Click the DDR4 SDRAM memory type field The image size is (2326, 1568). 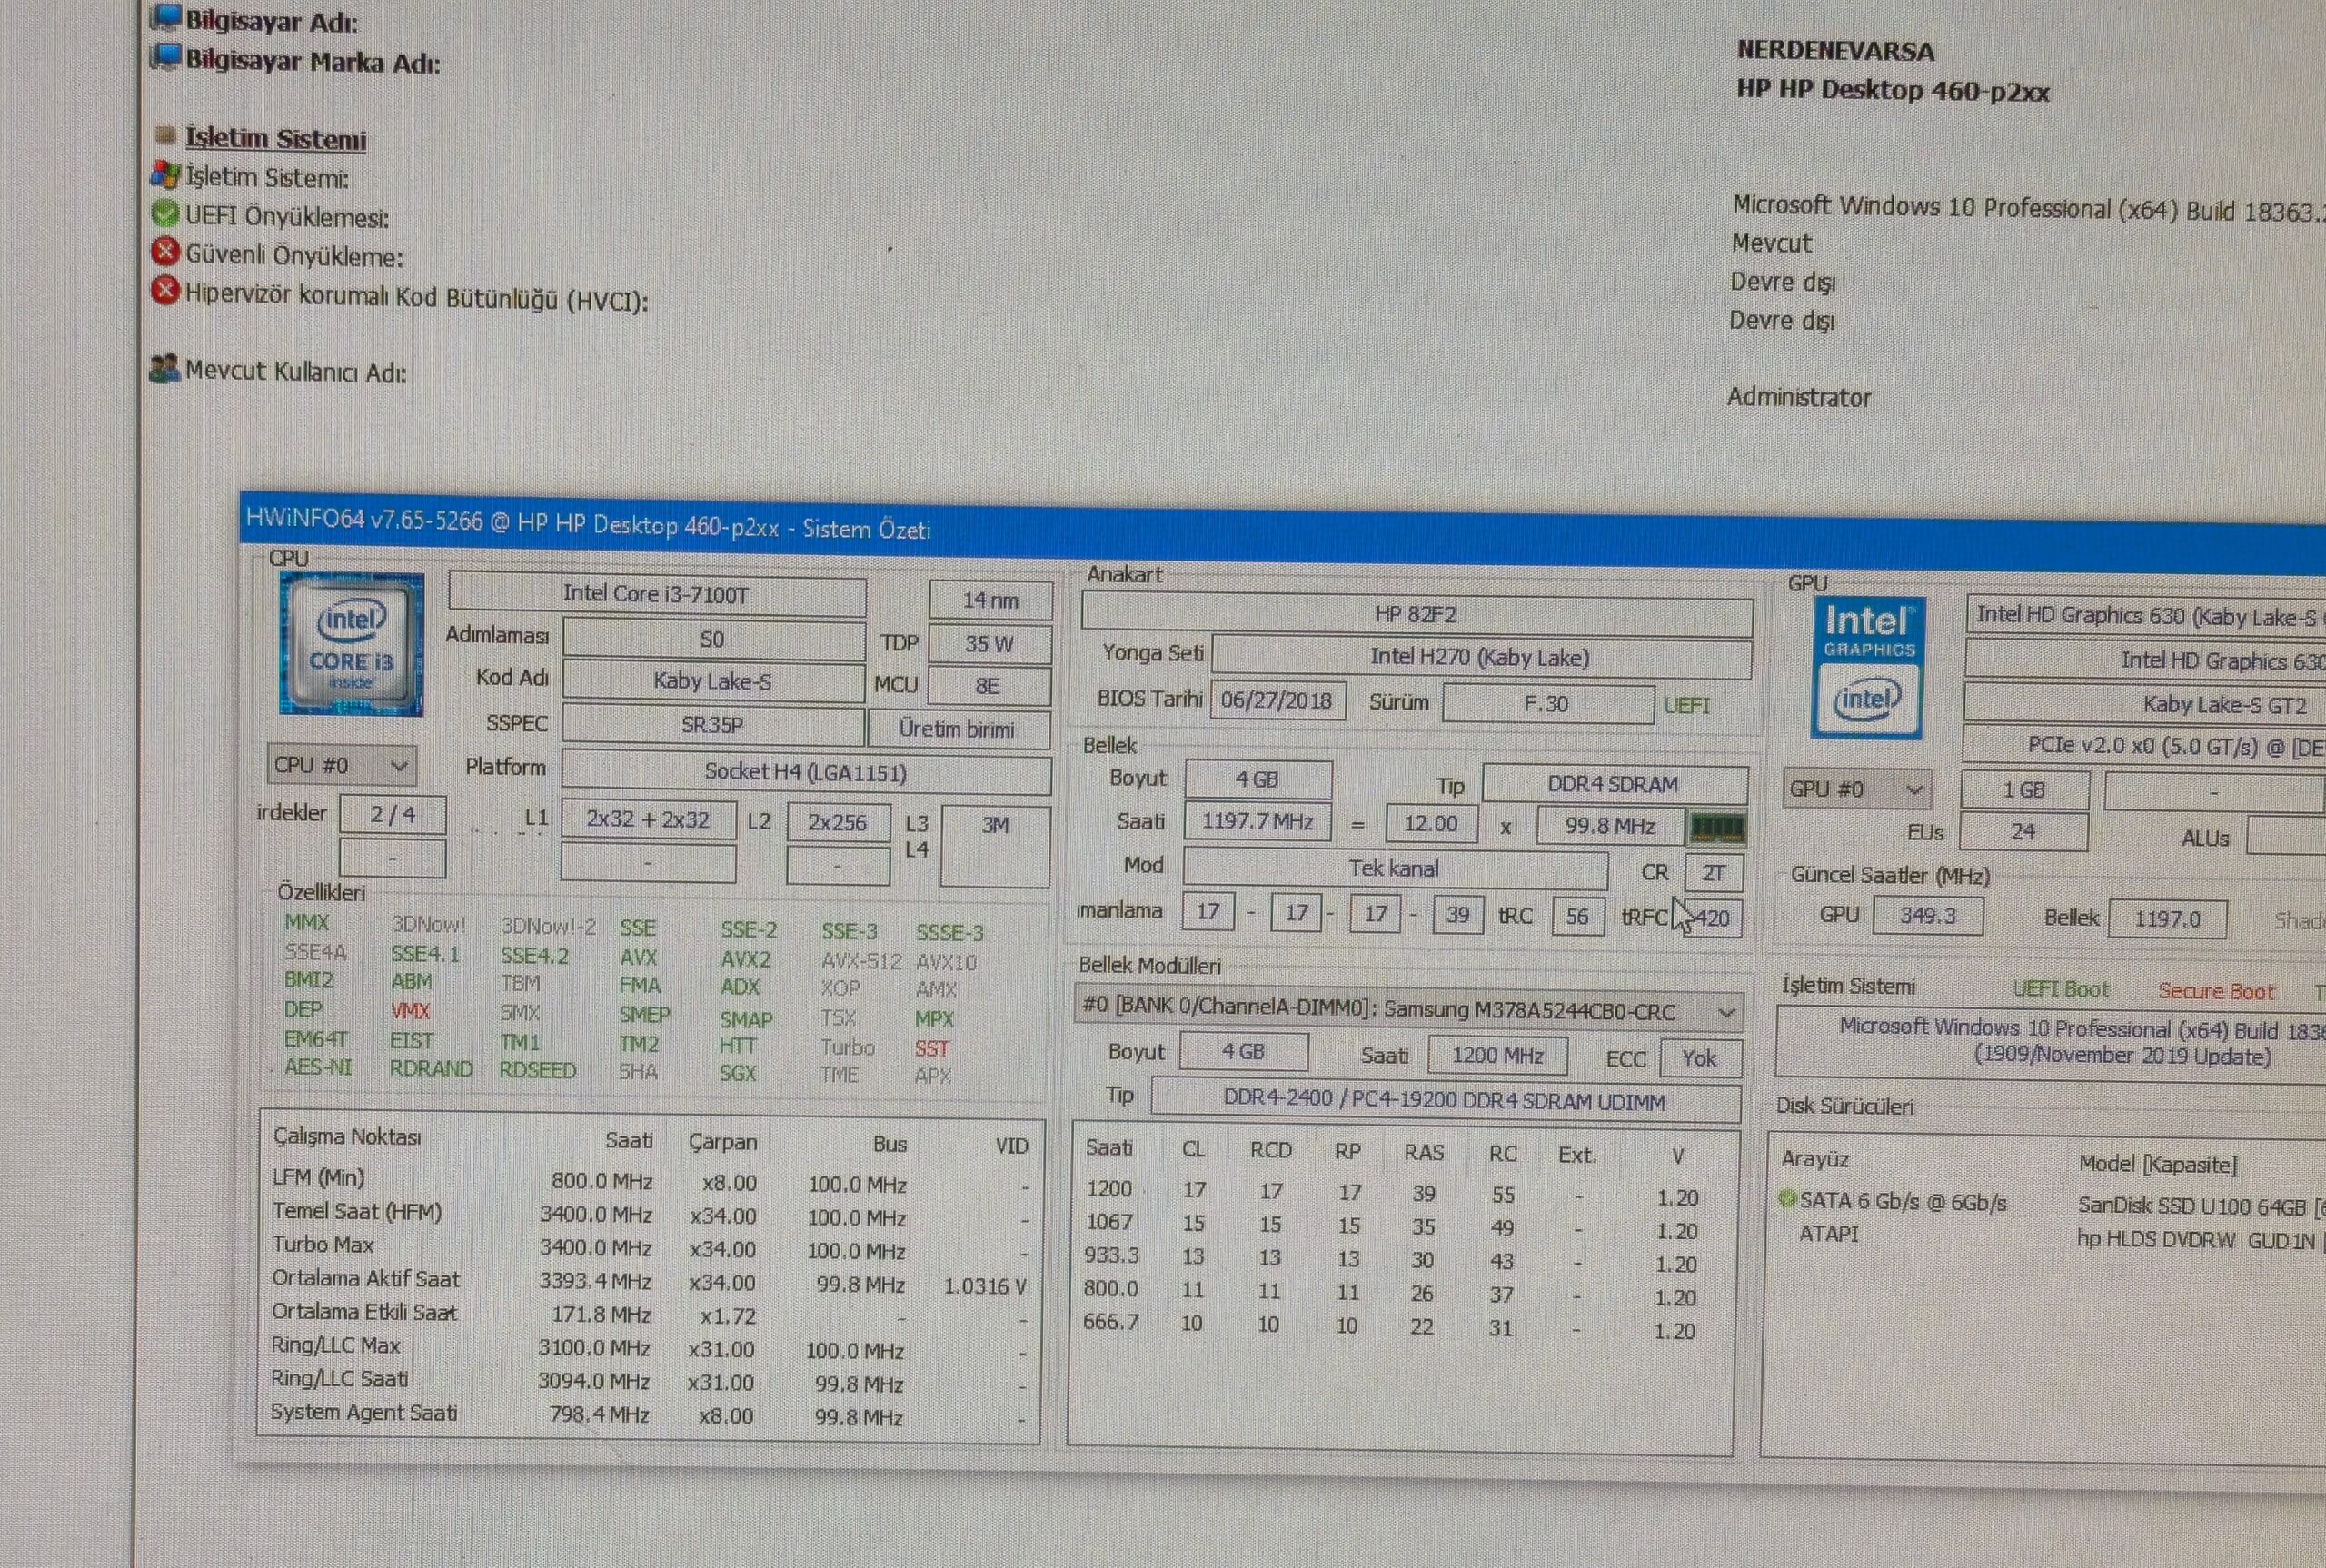pos(1614,785)
